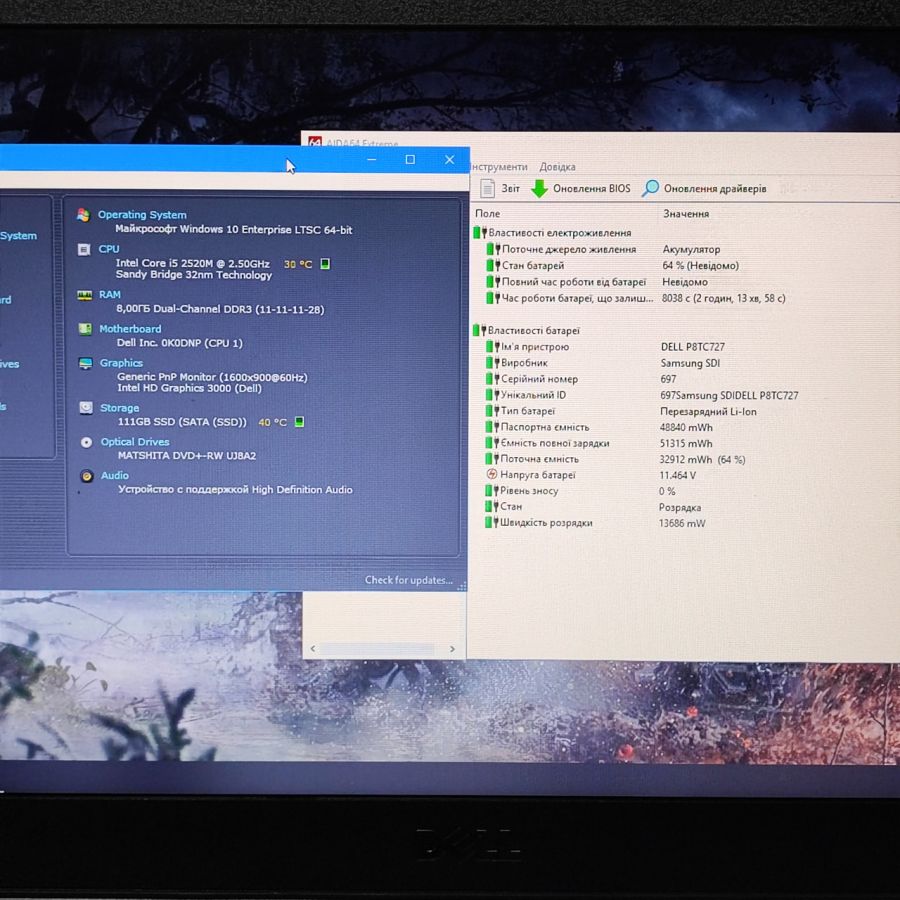This screenshot has width=900, height=900.
Task: Click the Optical Drives disc icon
Action: (x=87, y=442)
